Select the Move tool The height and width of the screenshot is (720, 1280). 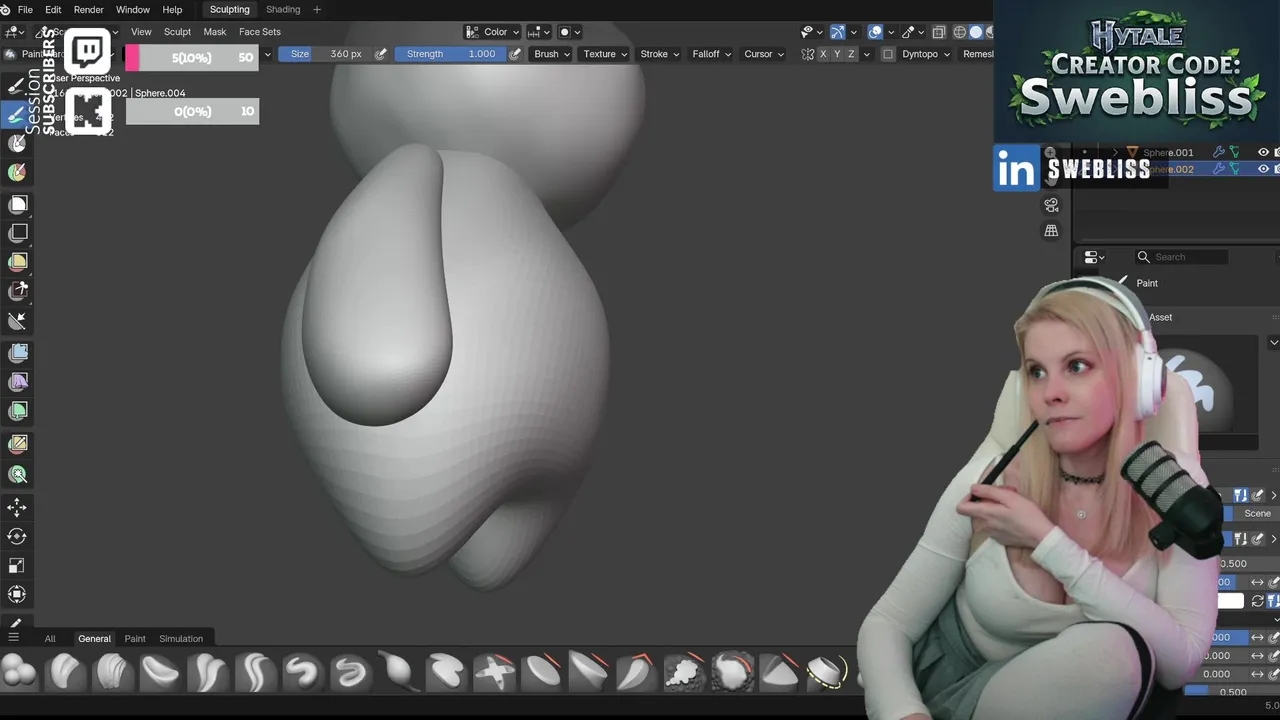pos(17,508)
